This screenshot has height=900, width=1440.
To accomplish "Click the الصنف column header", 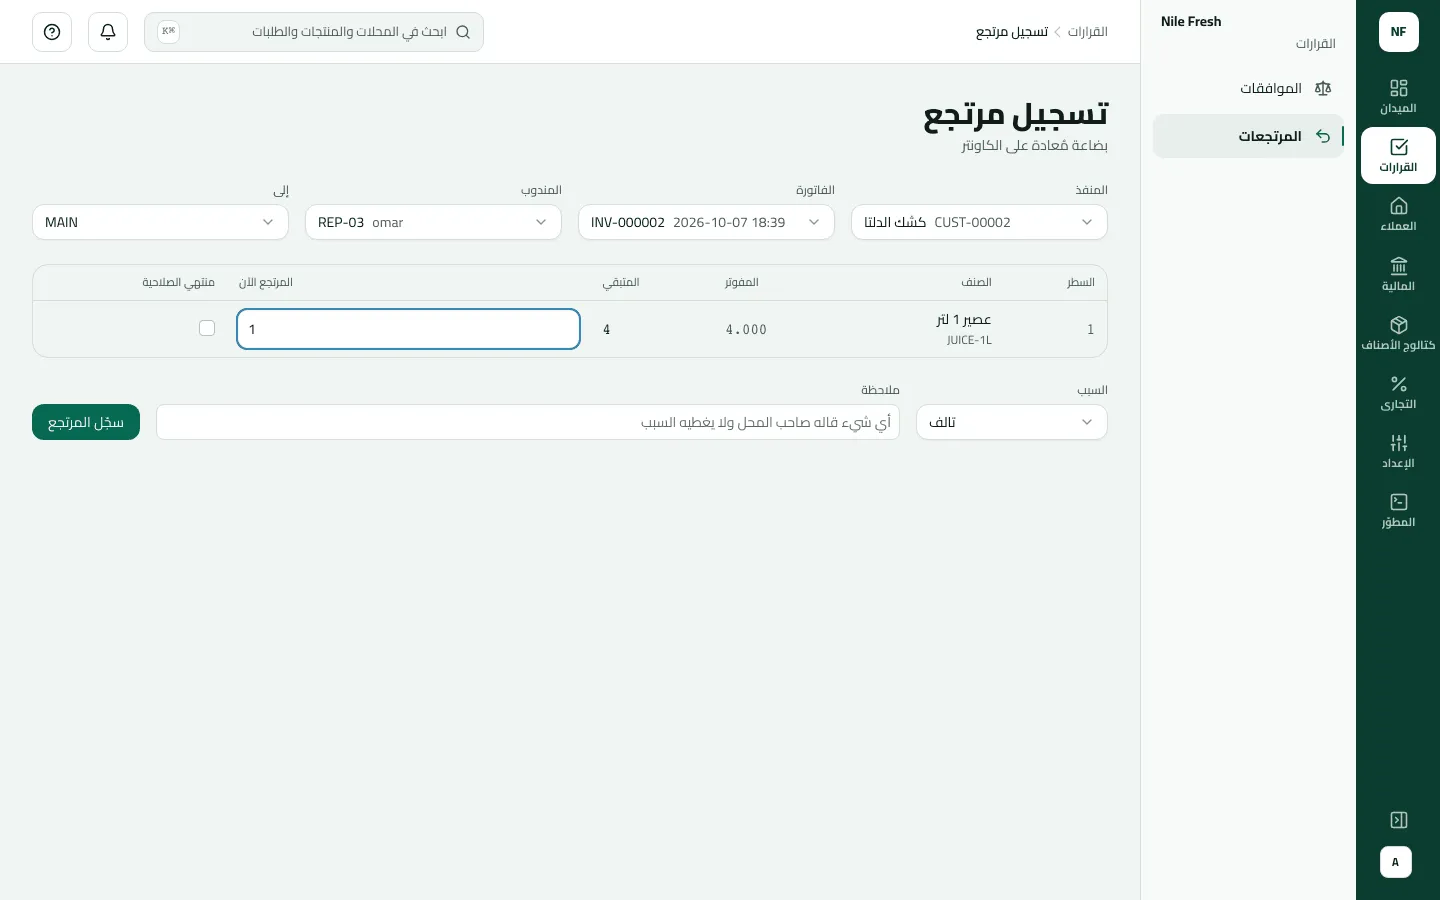I will click(976, 282).
